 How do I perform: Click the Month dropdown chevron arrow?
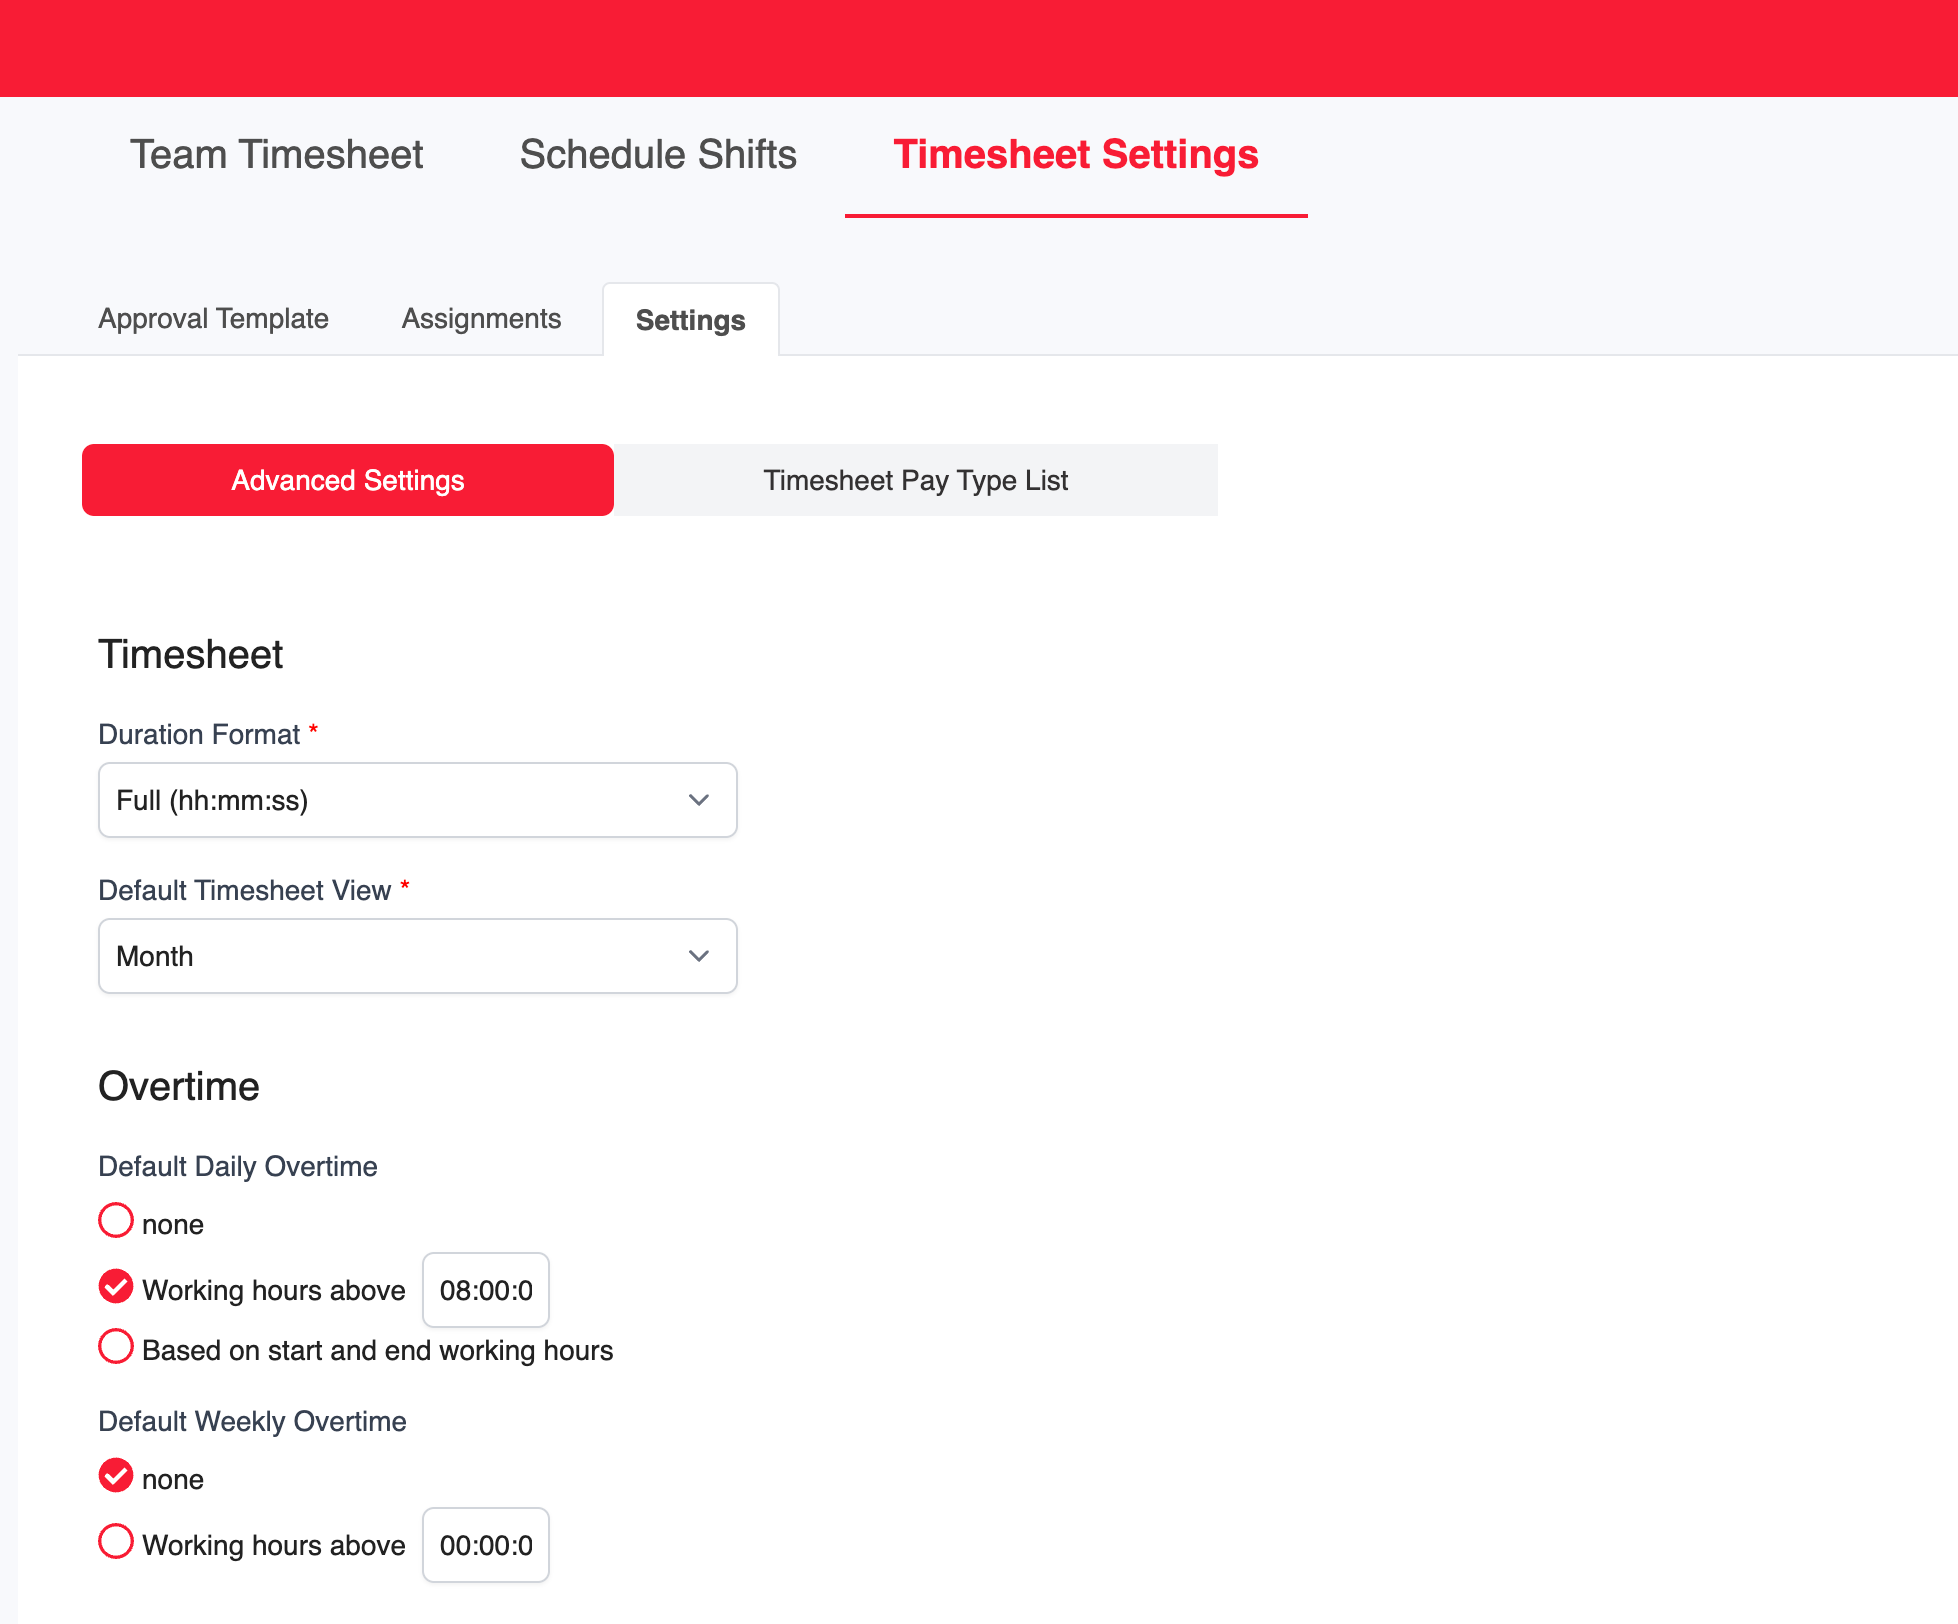click(x=699, y=956)
